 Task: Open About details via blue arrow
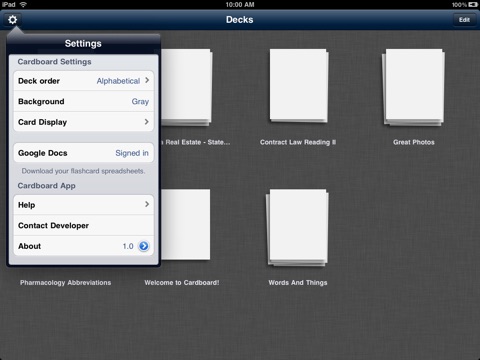(x=144, y=246)
